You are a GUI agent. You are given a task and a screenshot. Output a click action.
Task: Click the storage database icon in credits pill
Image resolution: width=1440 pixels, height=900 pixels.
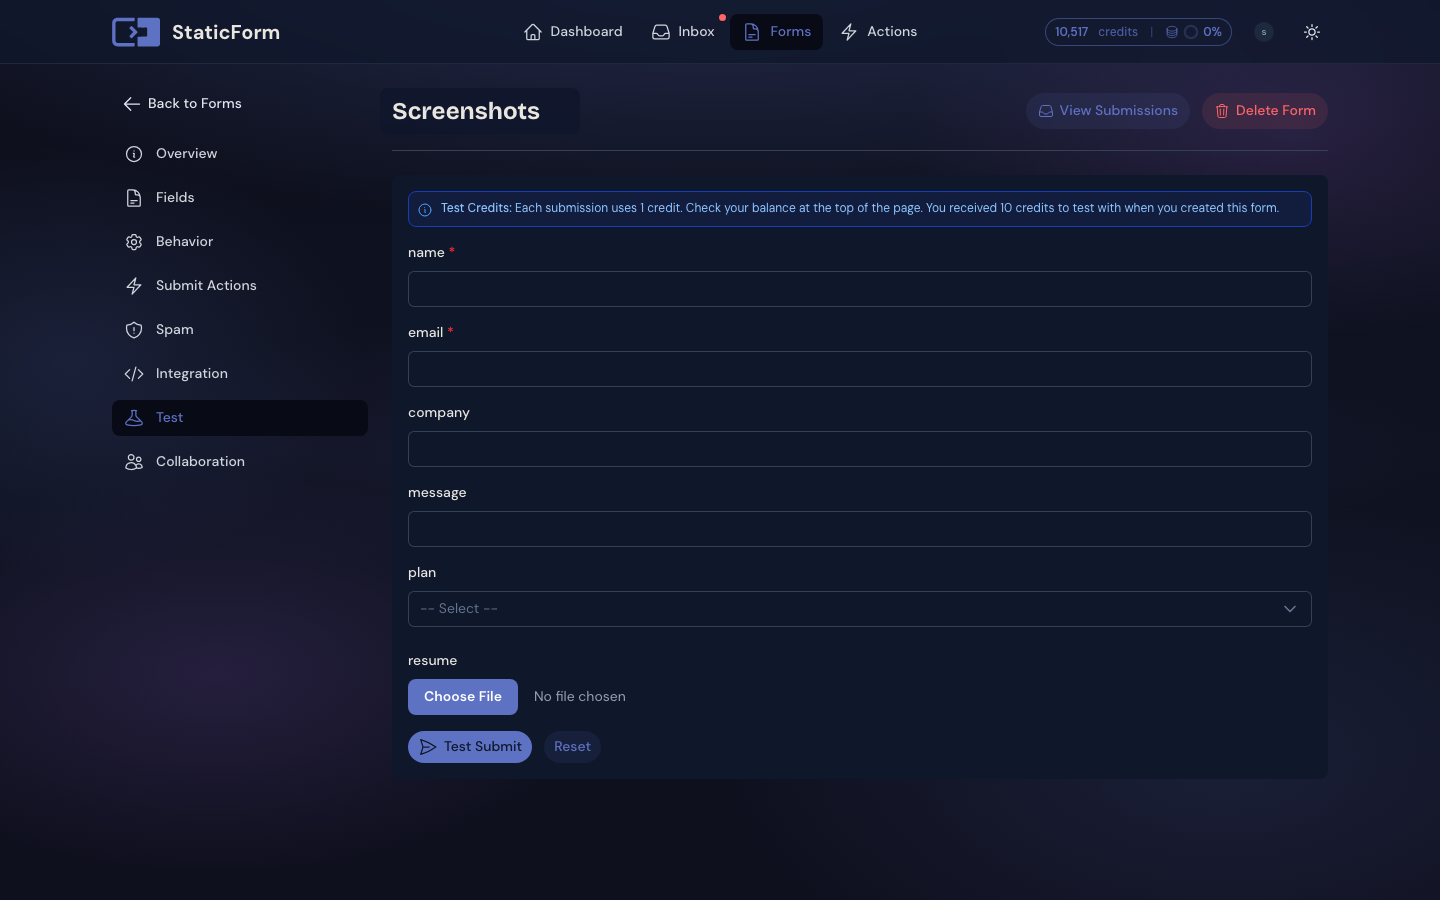click(1172, 32)
